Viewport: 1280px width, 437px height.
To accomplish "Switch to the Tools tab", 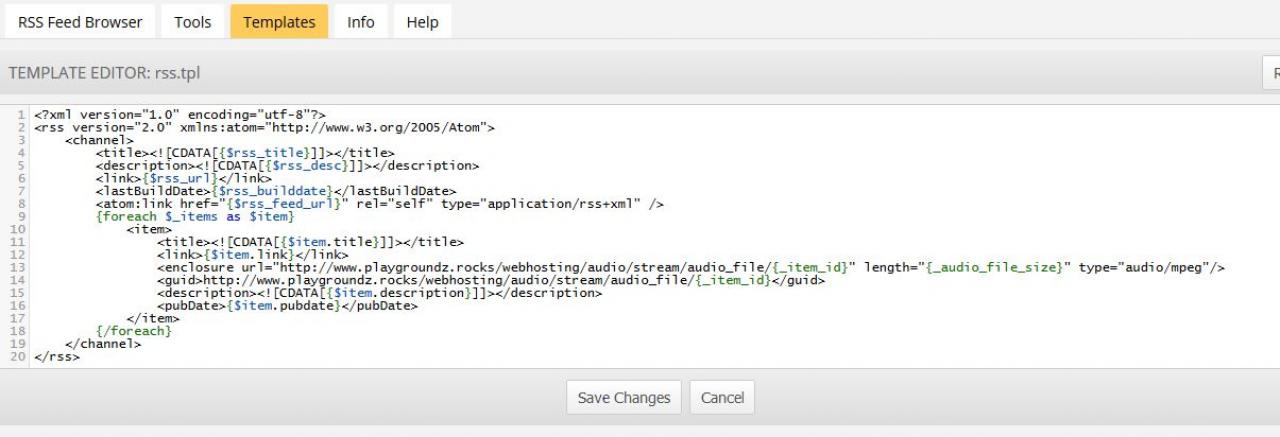I will pos(193,22).
